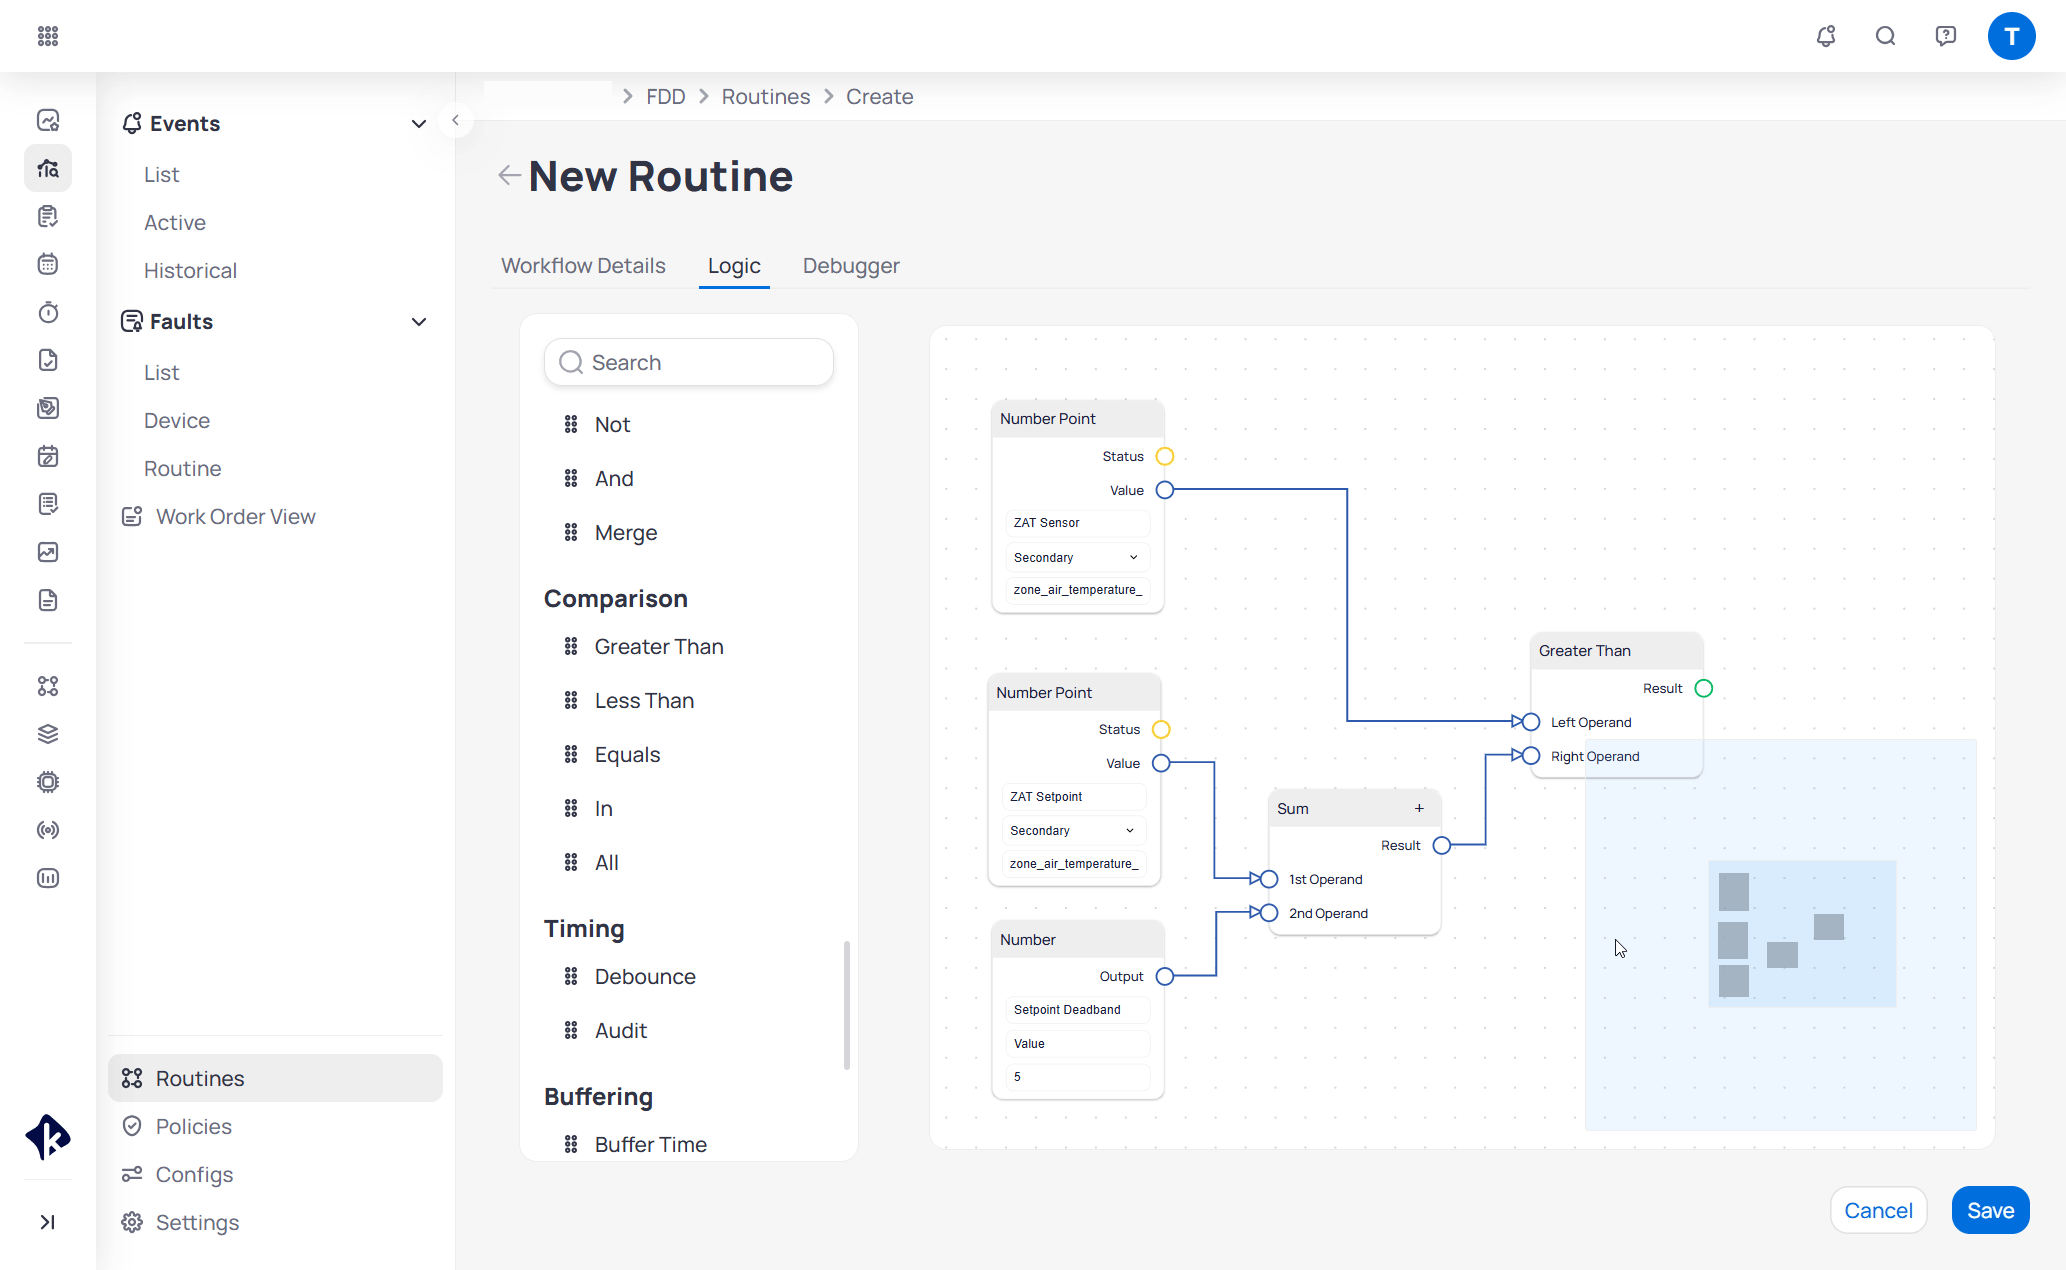Collapse the Faults section chevron
The height and width of the screenshot is (1270, 2066).
(419, 322)
